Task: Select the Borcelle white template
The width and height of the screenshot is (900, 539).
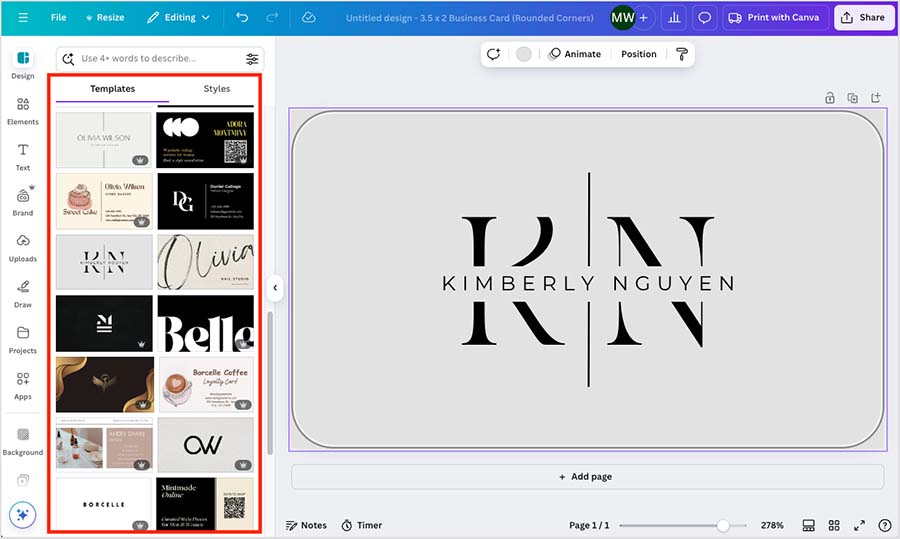Action: [104, 504]
